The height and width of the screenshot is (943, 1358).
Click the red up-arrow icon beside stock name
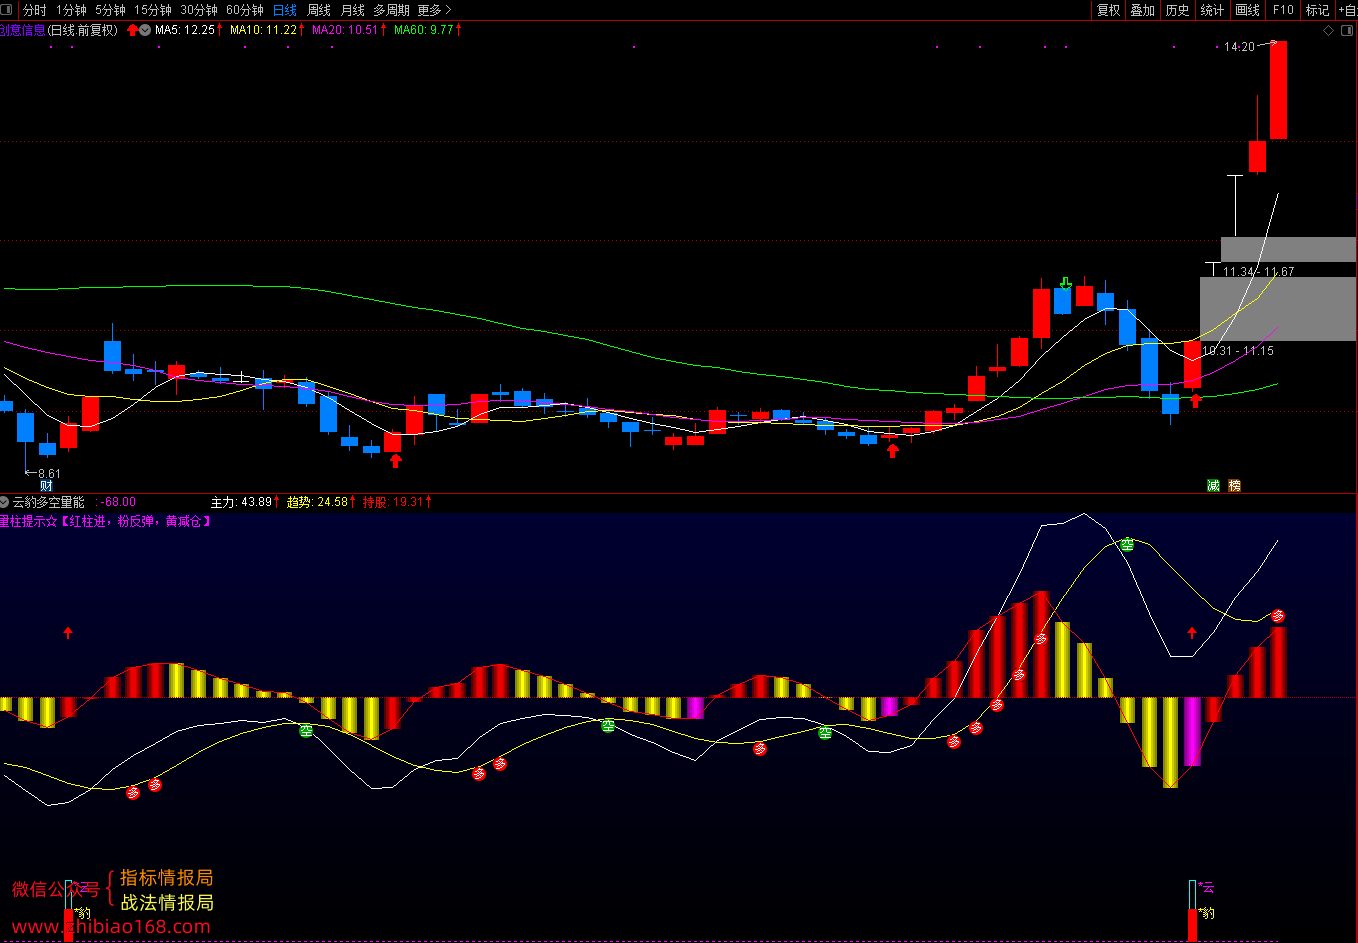coord(132,30)
